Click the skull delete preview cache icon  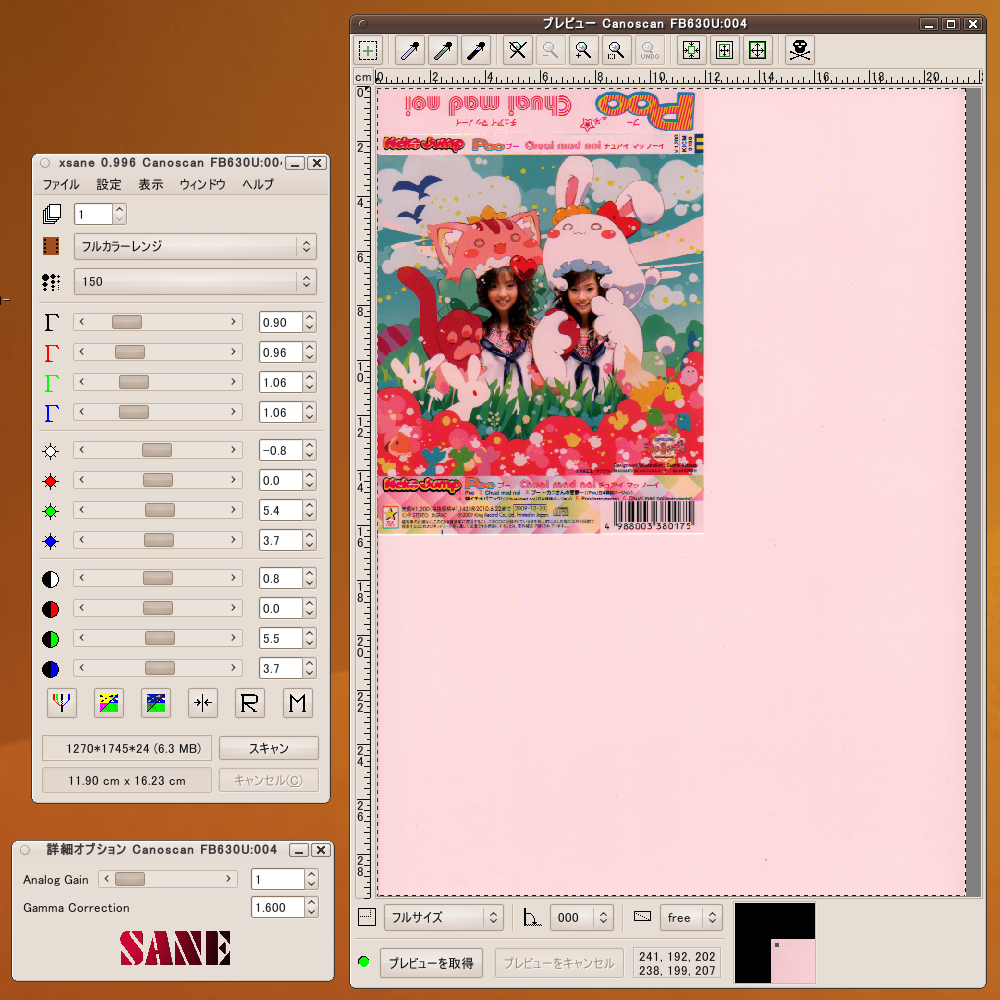pos(799,50)
